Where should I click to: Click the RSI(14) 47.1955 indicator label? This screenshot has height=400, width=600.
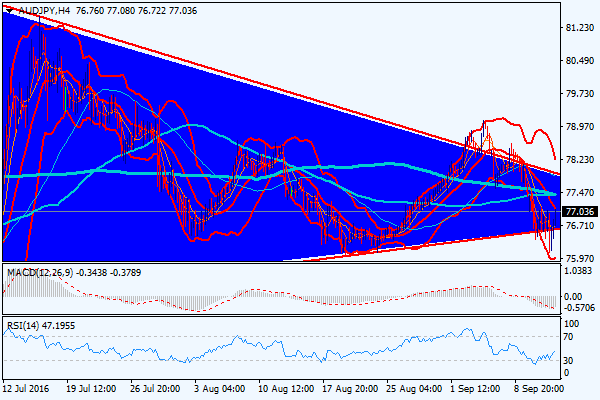pyautogui.click(x=41, y=326)
